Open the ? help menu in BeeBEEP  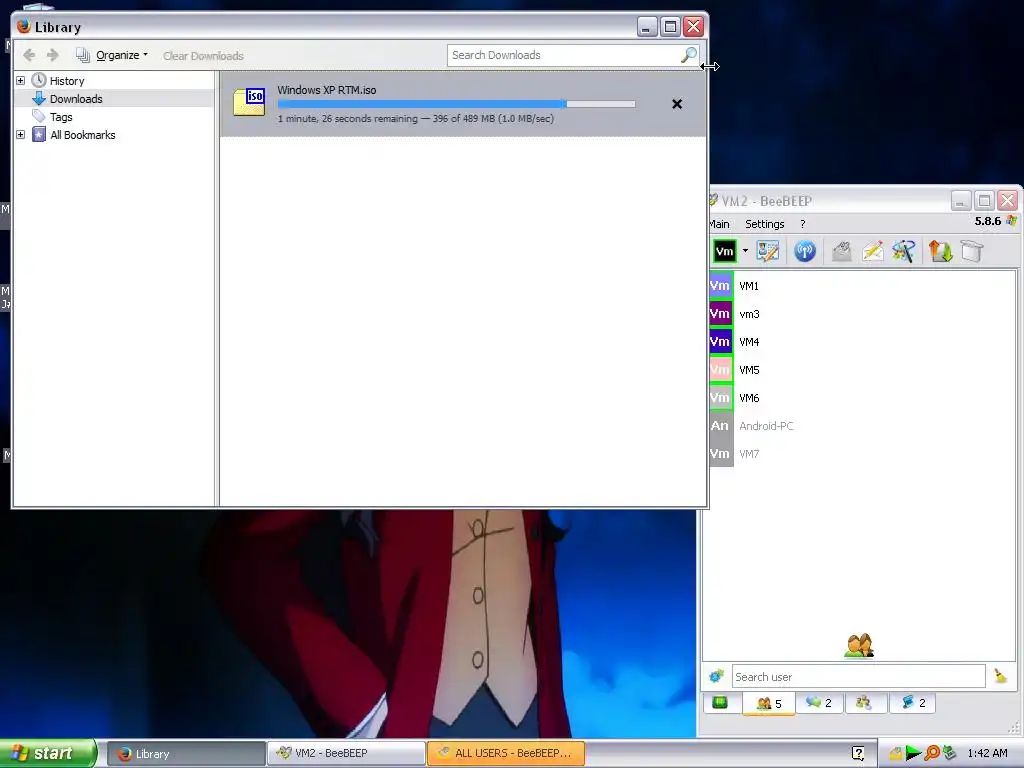coord(803,224)
